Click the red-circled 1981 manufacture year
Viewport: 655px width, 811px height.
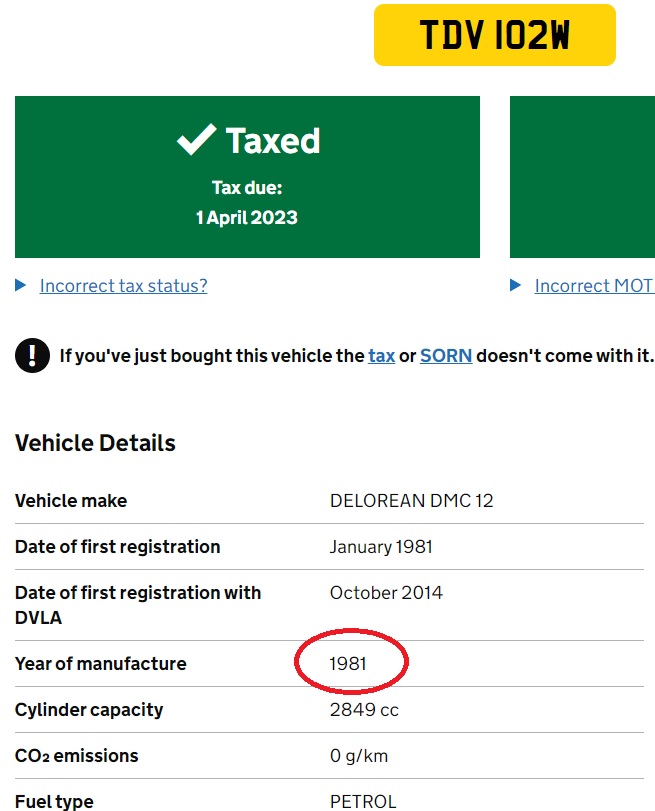click(x=349, y=664)
